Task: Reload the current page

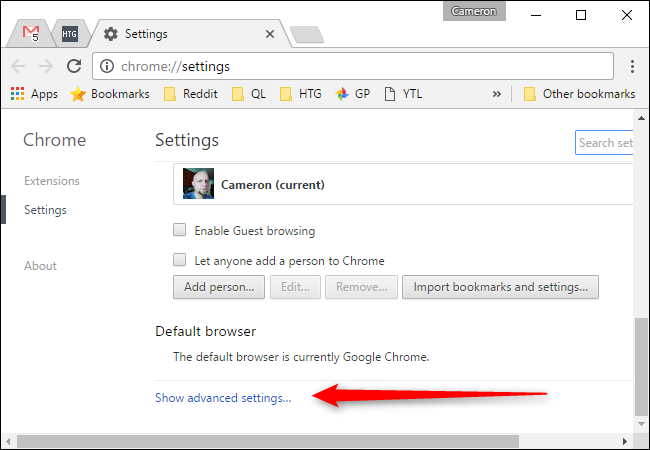Action: pyautogui.click(x=74, y=66)
